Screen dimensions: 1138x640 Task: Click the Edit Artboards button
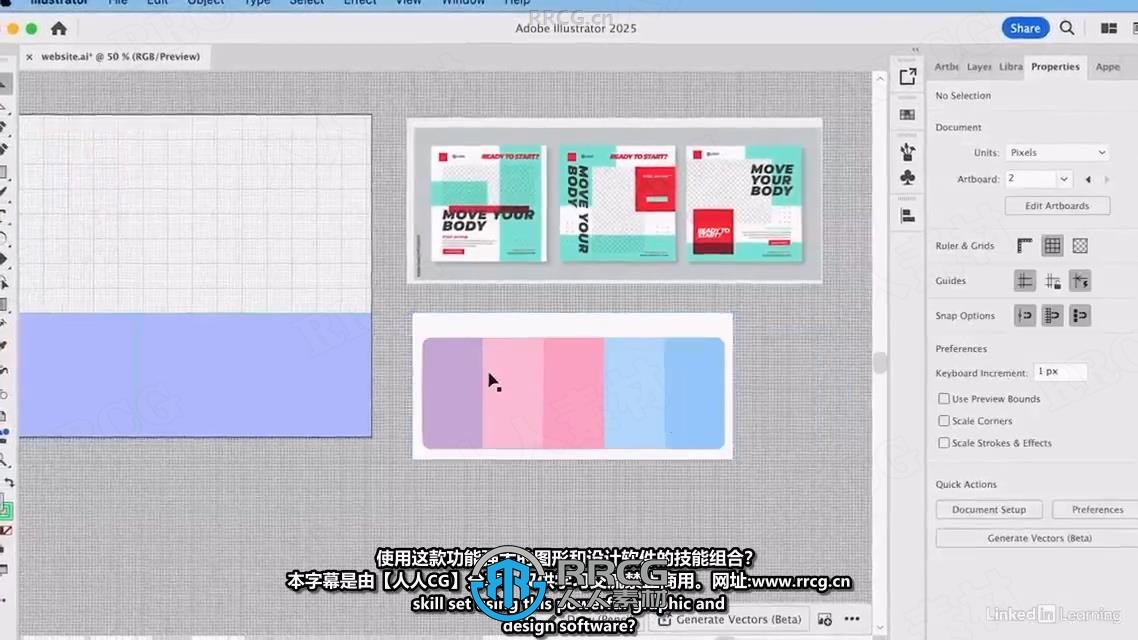point(1057,206)
